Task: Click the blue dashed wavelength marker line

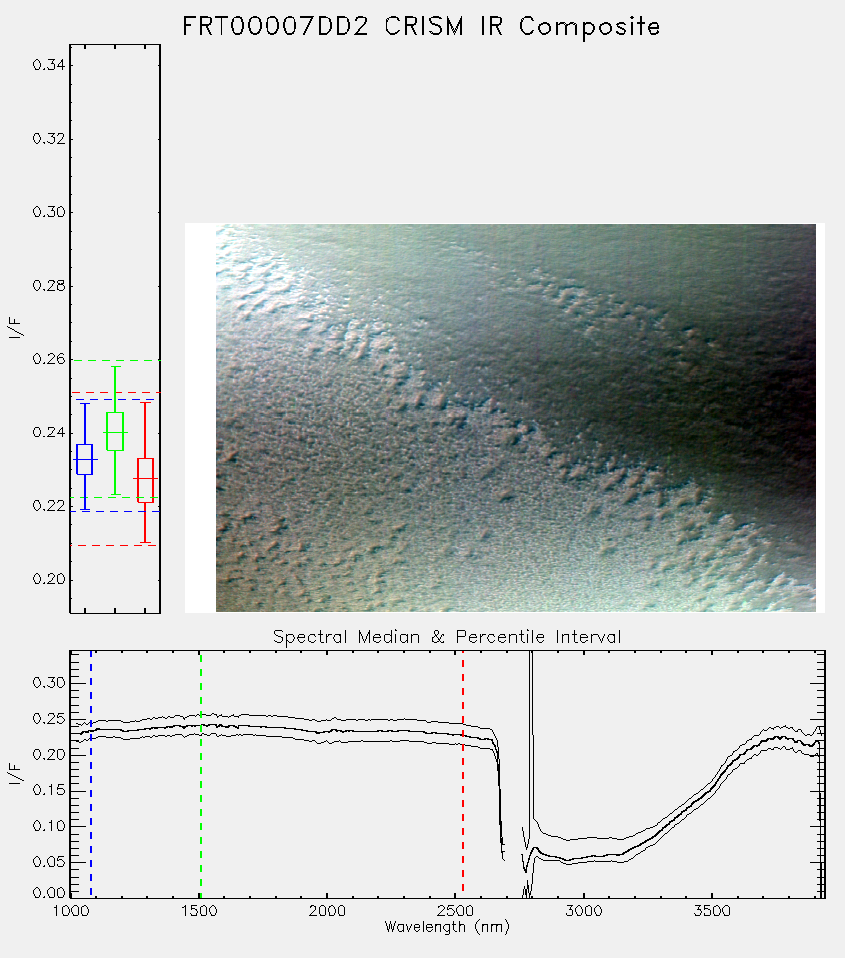Action: click(x=91, y=773)
